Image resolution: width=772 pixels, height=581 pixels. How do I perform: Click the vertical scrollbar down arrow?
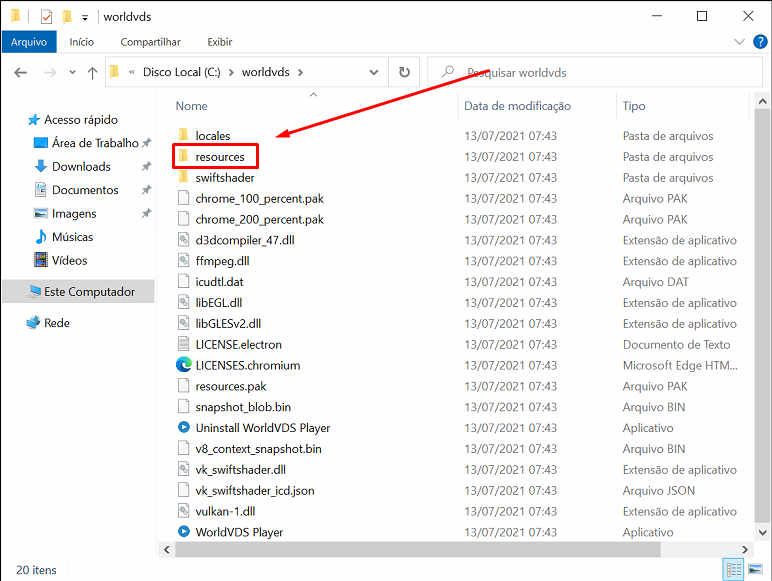pos(762,533)
